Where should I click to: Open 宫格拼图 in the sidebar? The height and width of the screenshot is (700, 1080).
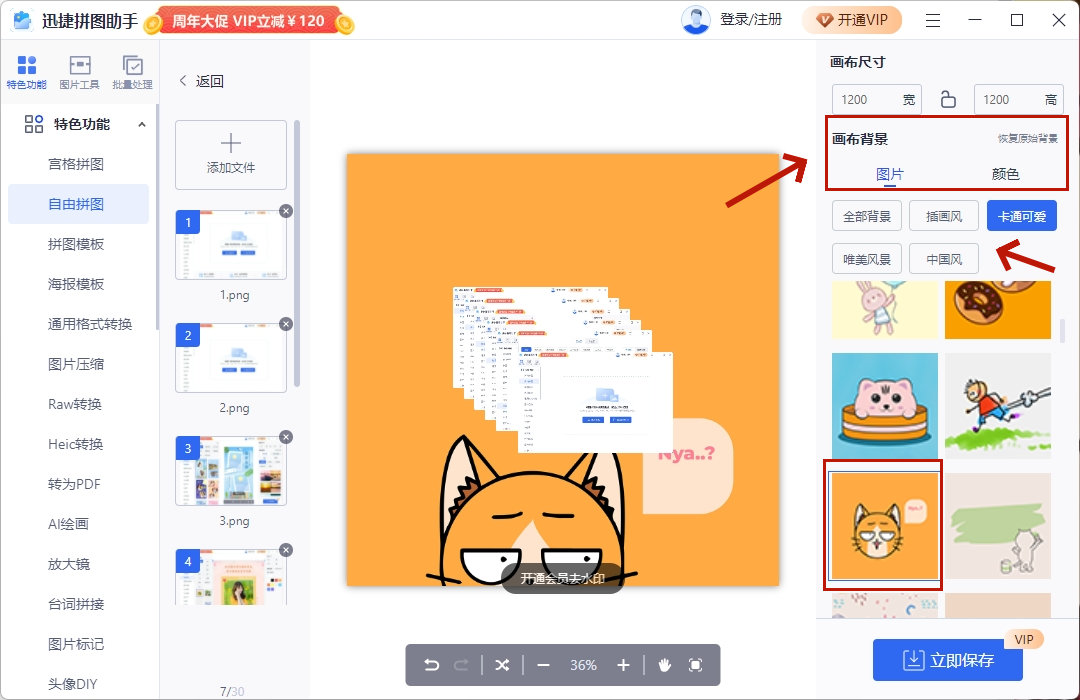click(x=76, y=164)
